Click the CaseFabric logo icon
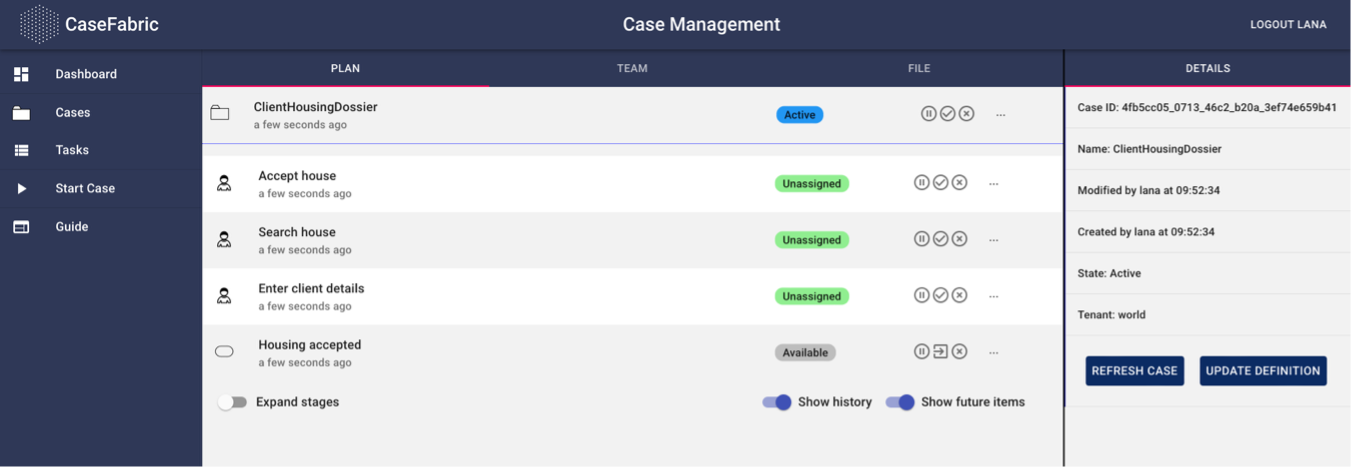The height and width of the screenshot is (470, 1353). (x=39, y=24)
